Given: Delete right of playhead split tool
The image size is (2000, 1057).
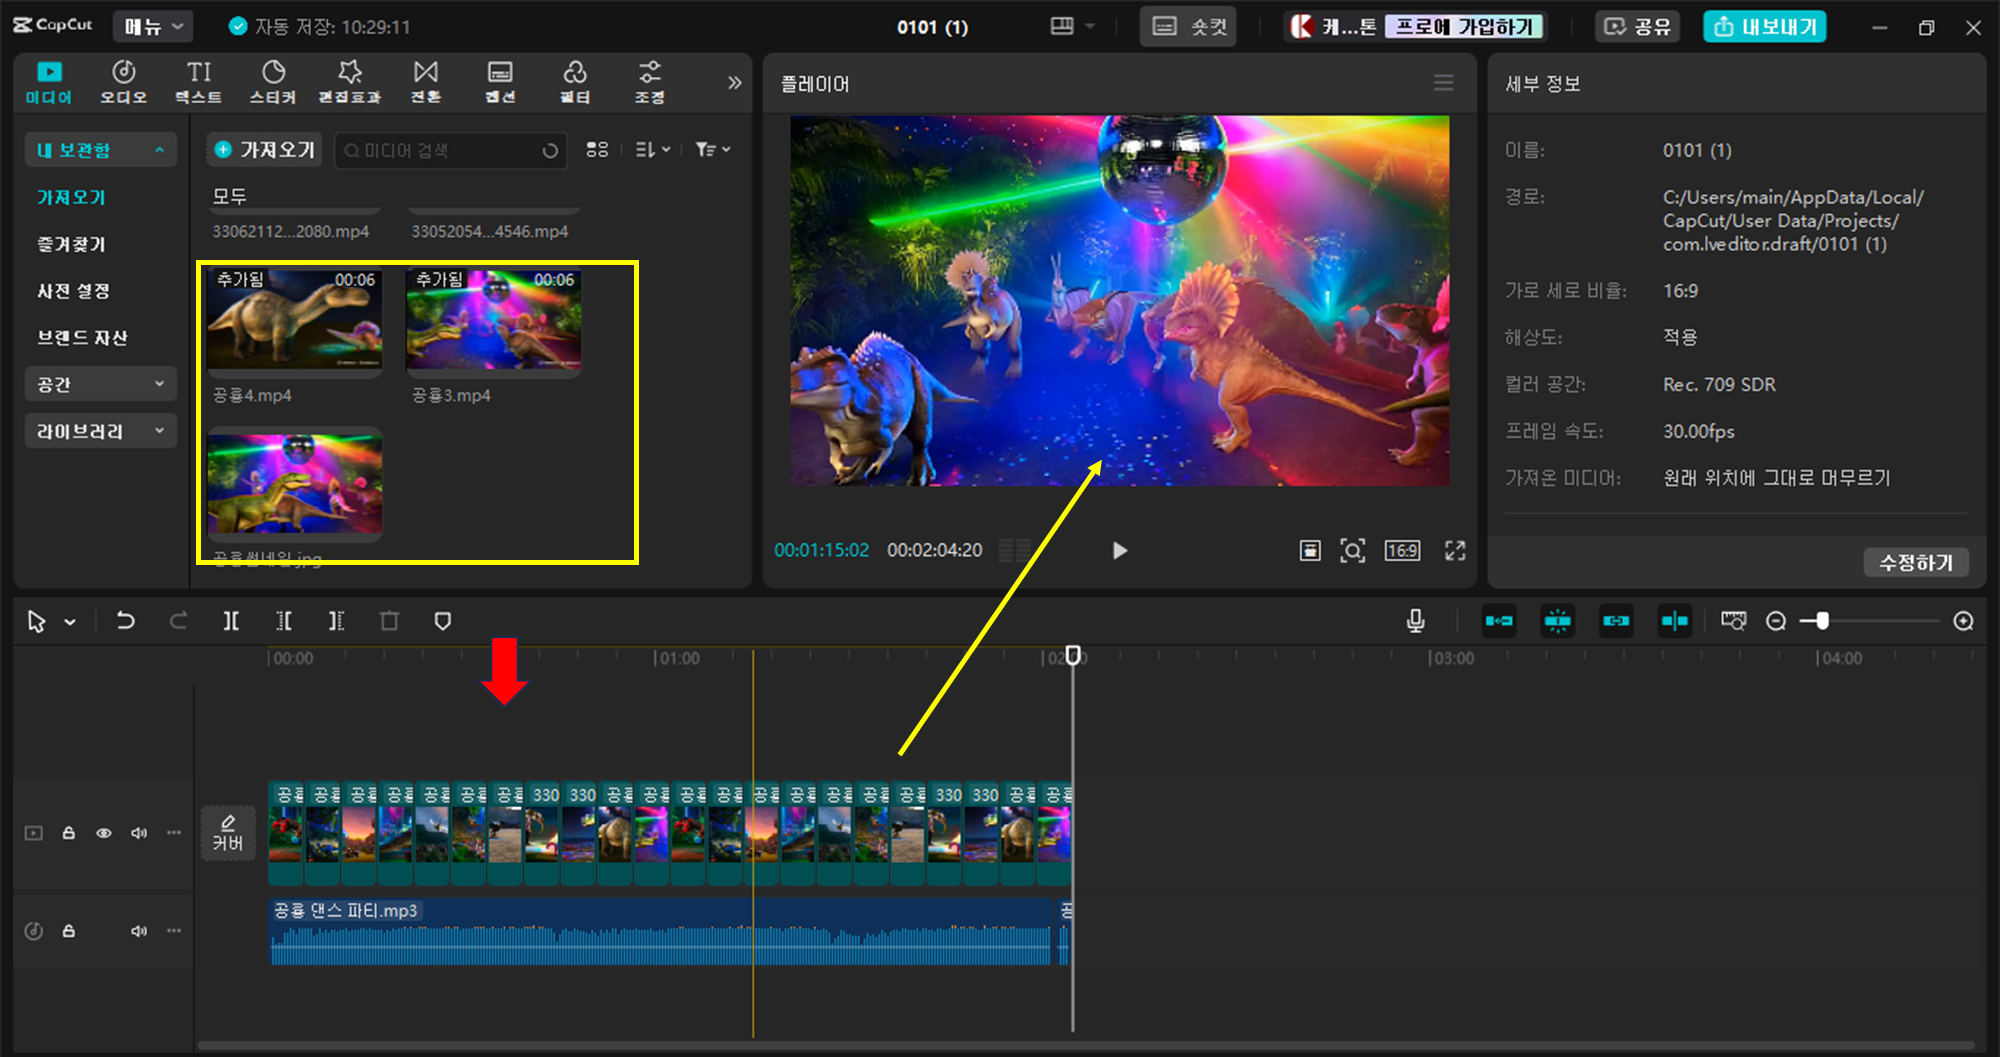Looking at the screenshot, I should 337,621.
